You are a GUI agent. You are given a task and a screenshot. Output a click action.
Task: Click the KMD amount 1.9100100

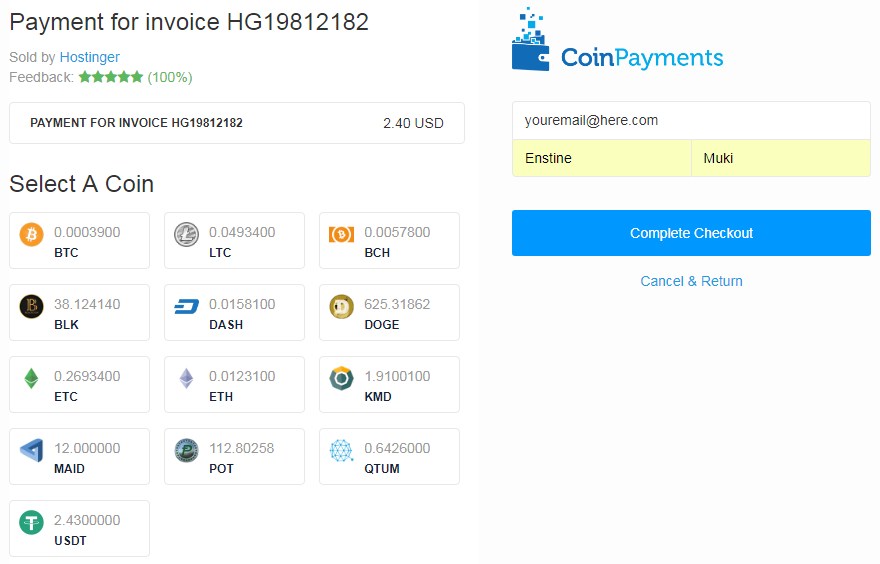click(x=397, y=376)
